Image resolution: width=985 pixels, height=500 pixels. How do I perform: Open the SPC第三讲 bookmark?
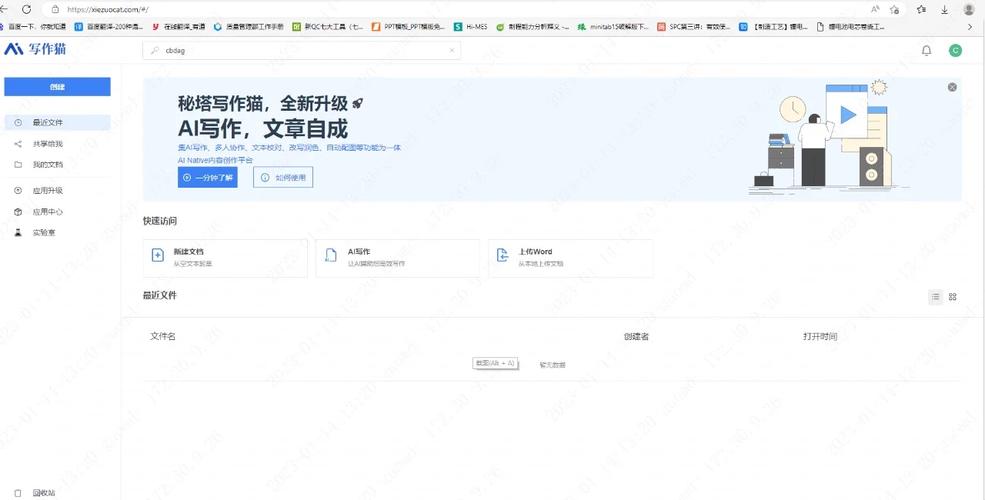tap(694, 27)
